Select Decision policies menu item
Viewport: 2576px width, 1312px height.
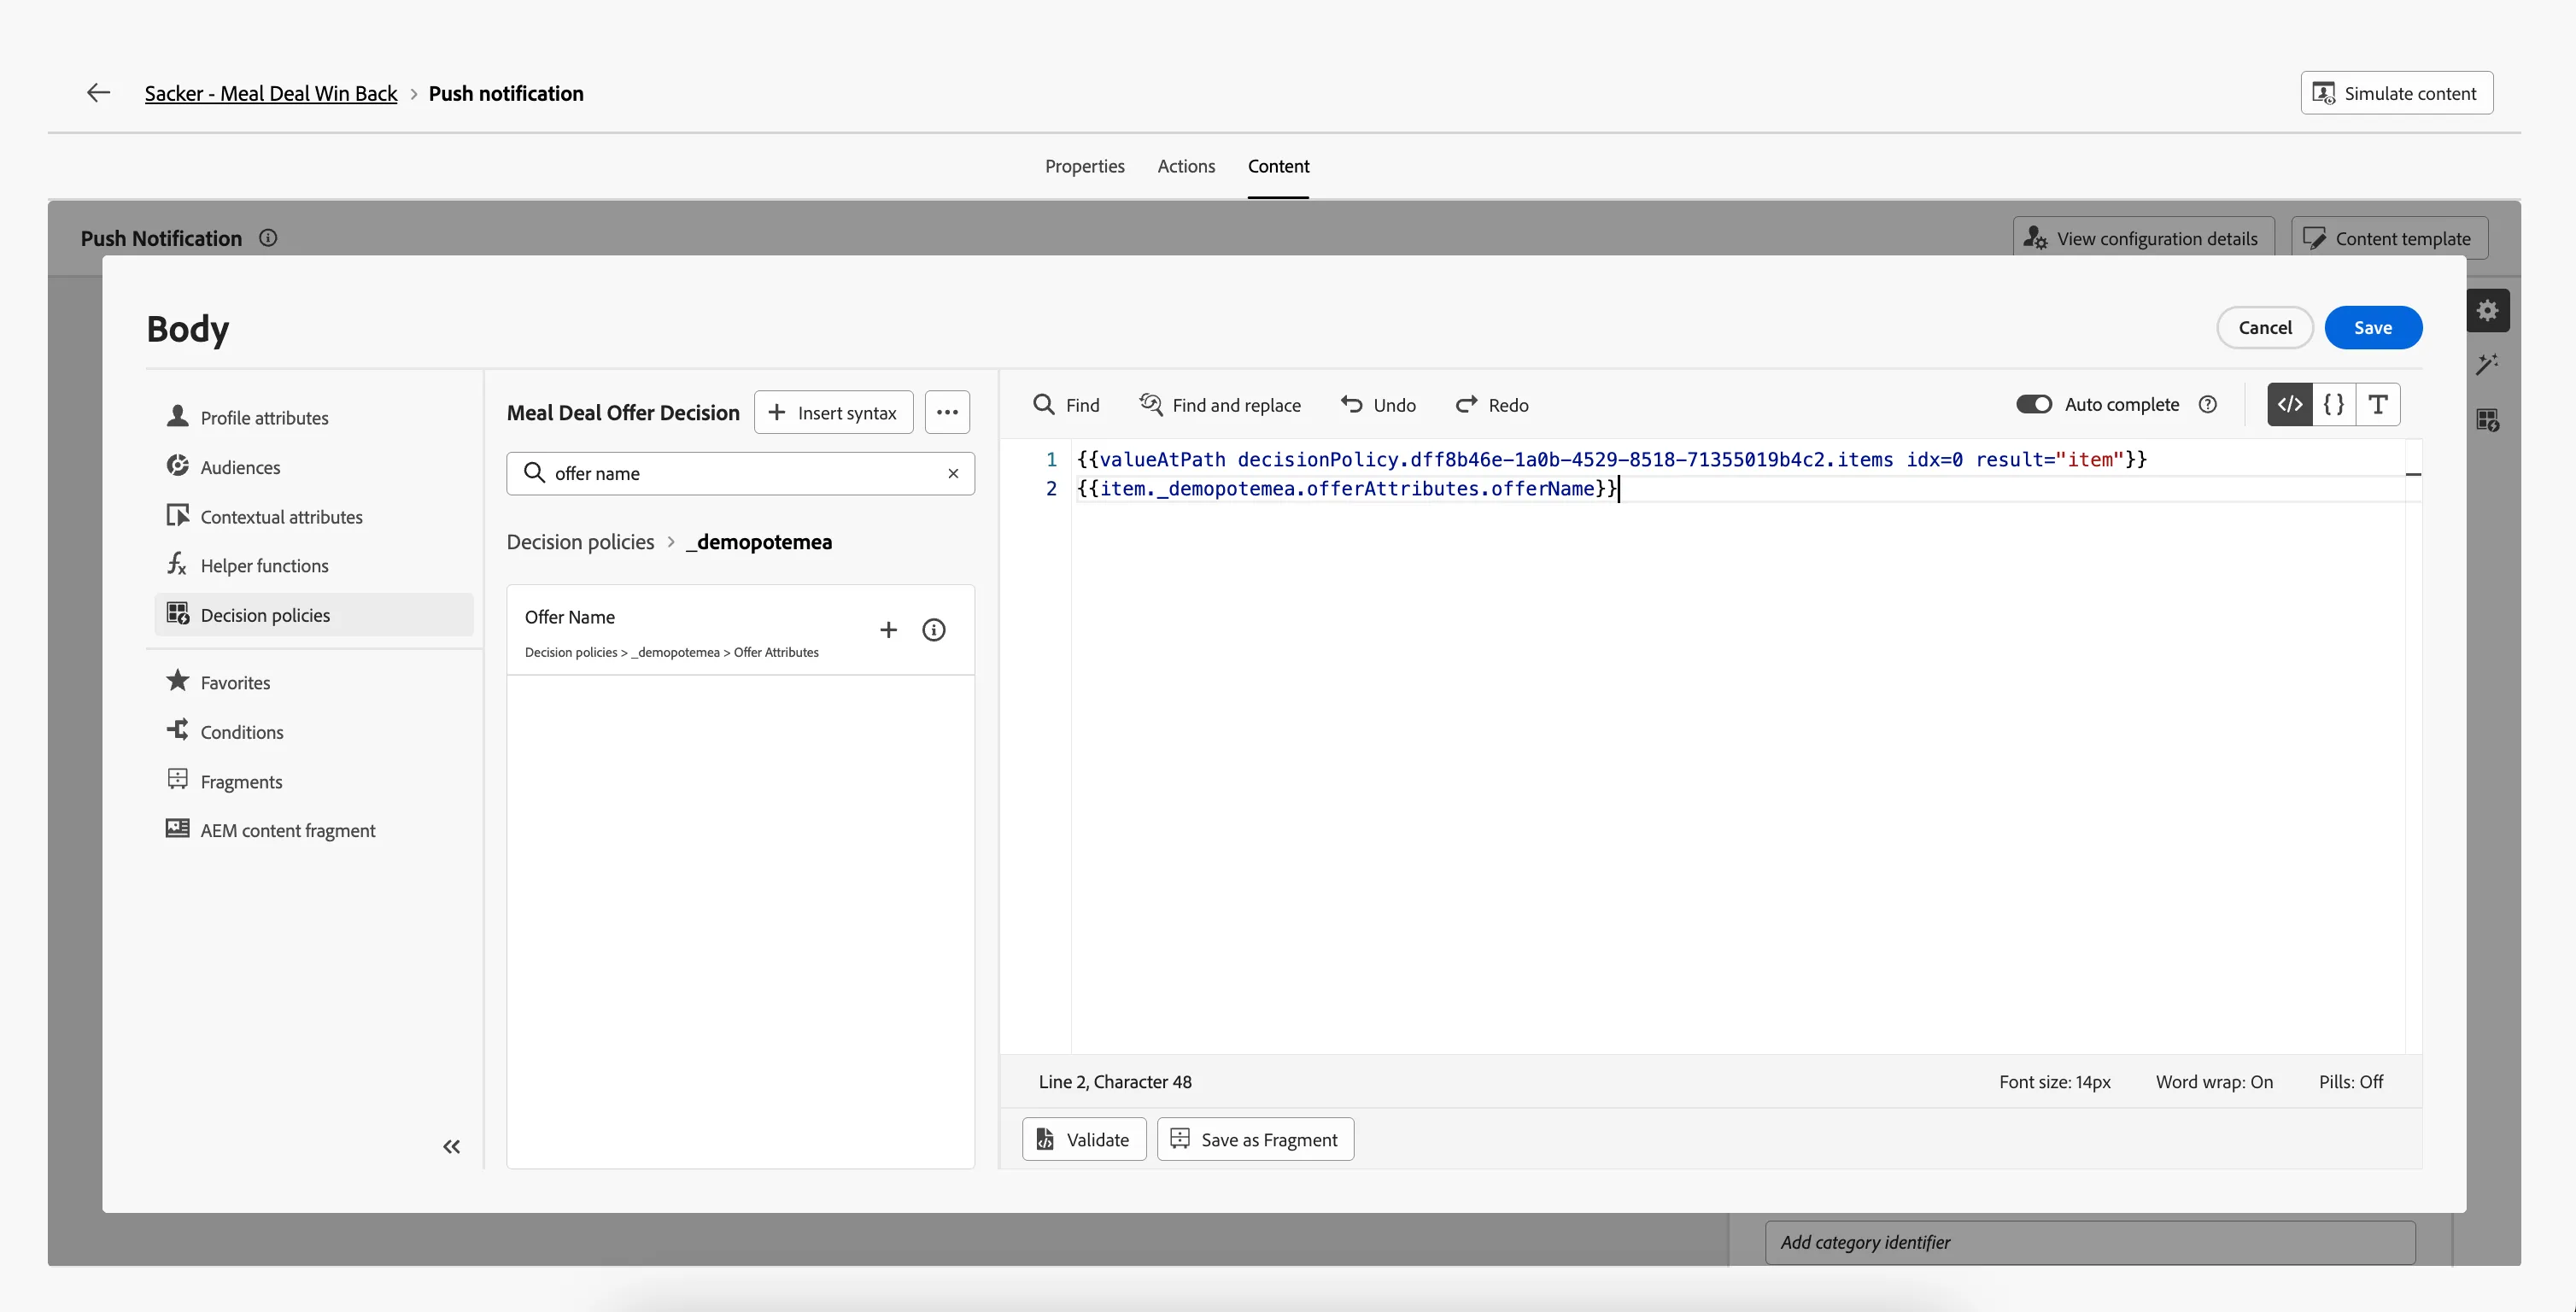tap(314, 615)
